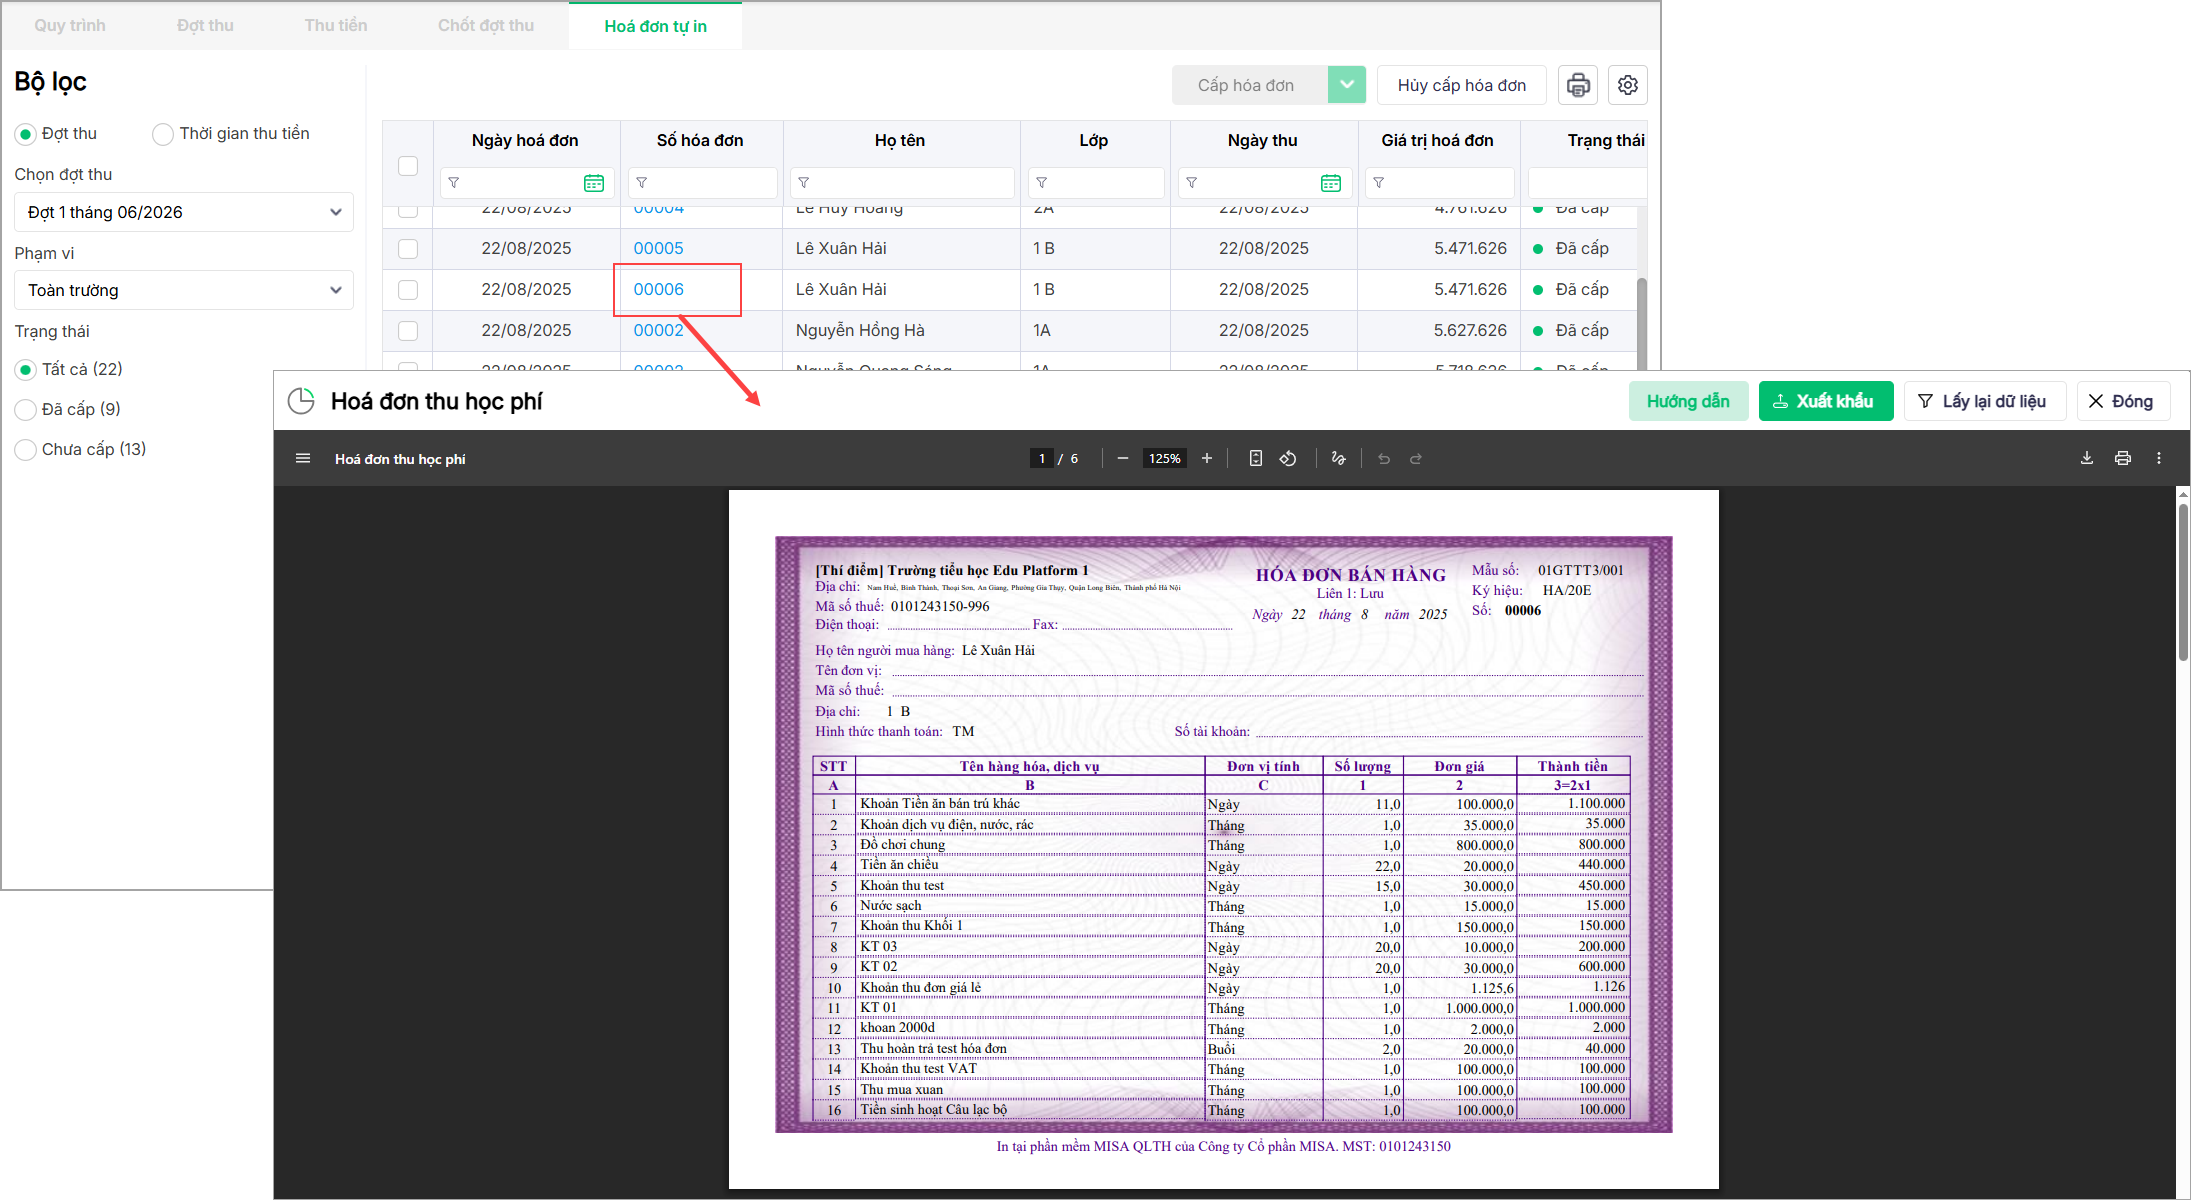
Task: Open the table settings gear icon
Action: click(x=1628, y=85)
